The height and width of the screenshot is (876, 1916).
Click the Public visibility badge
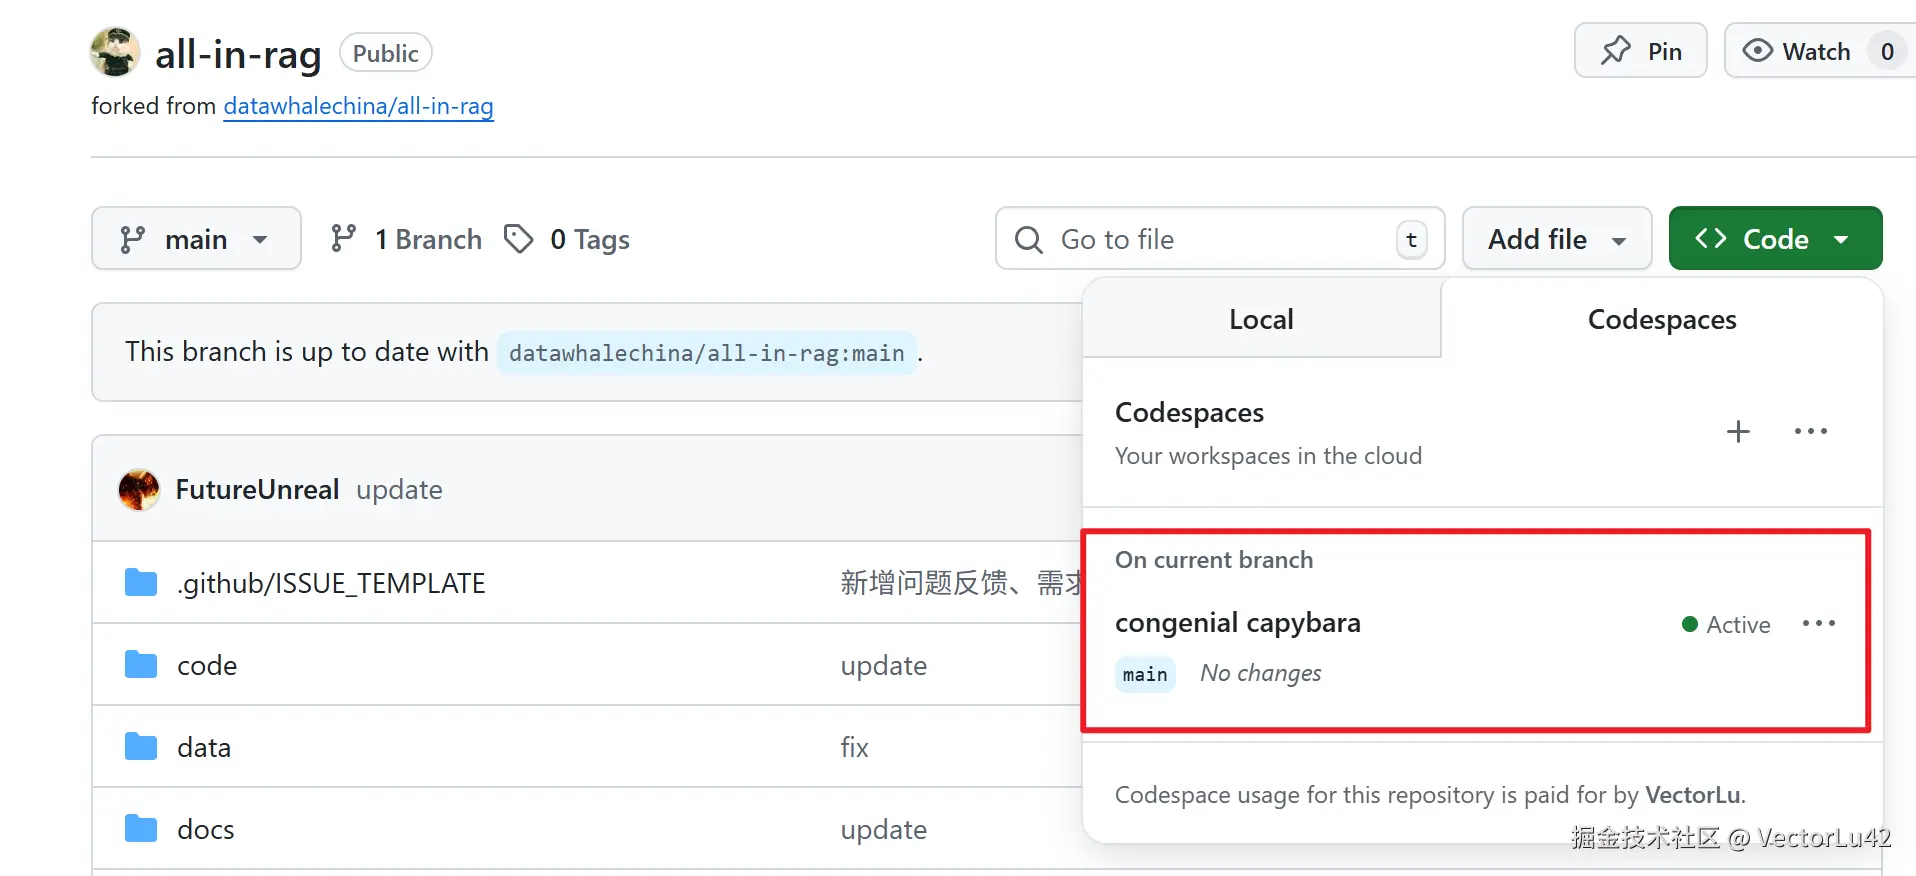(x=386, y=53)
